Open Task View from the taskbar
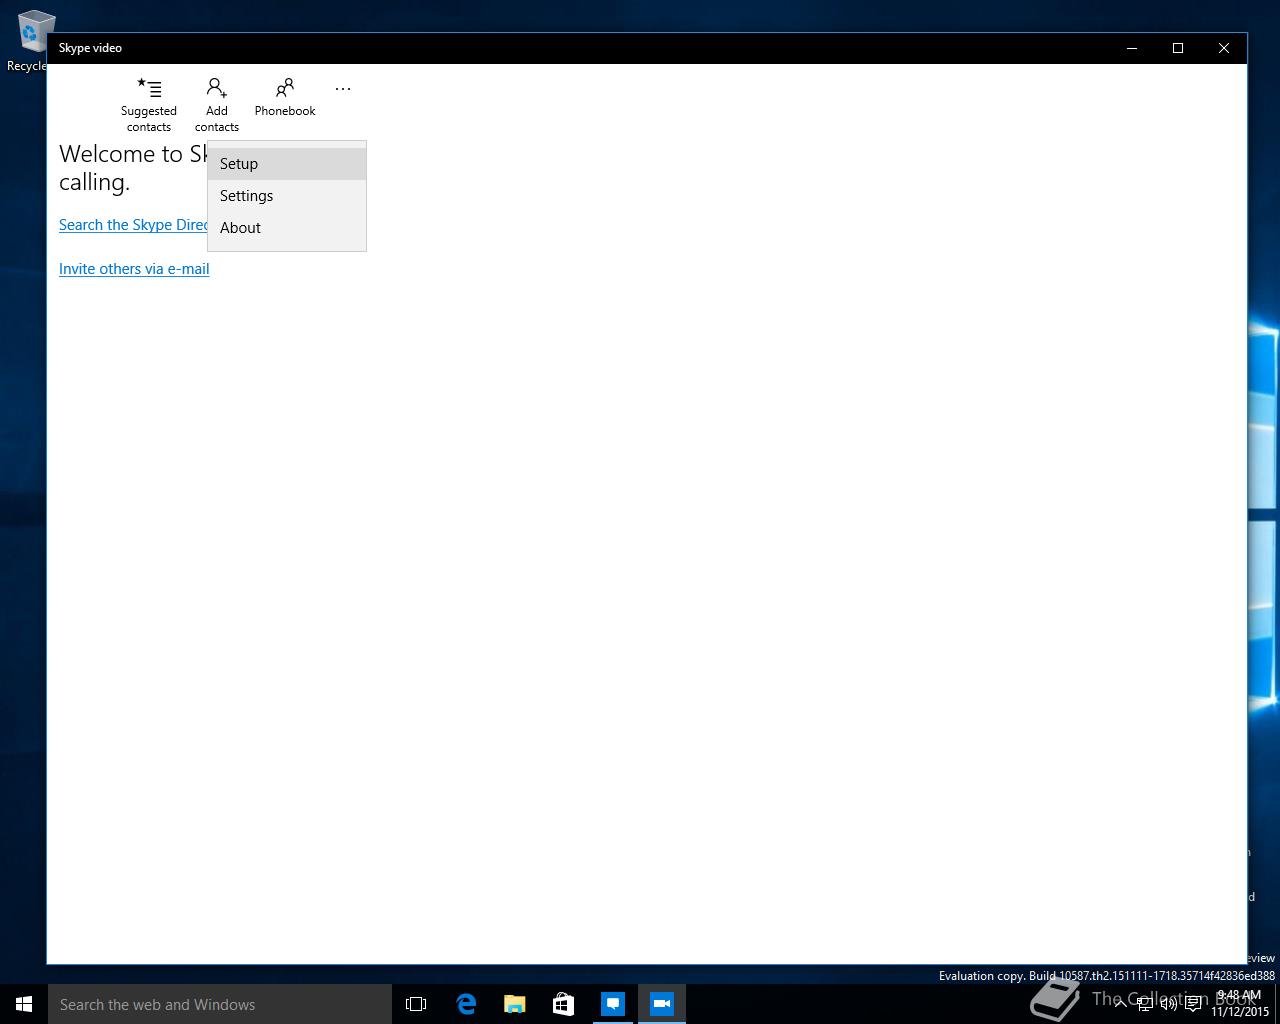 click(416, 1004)
